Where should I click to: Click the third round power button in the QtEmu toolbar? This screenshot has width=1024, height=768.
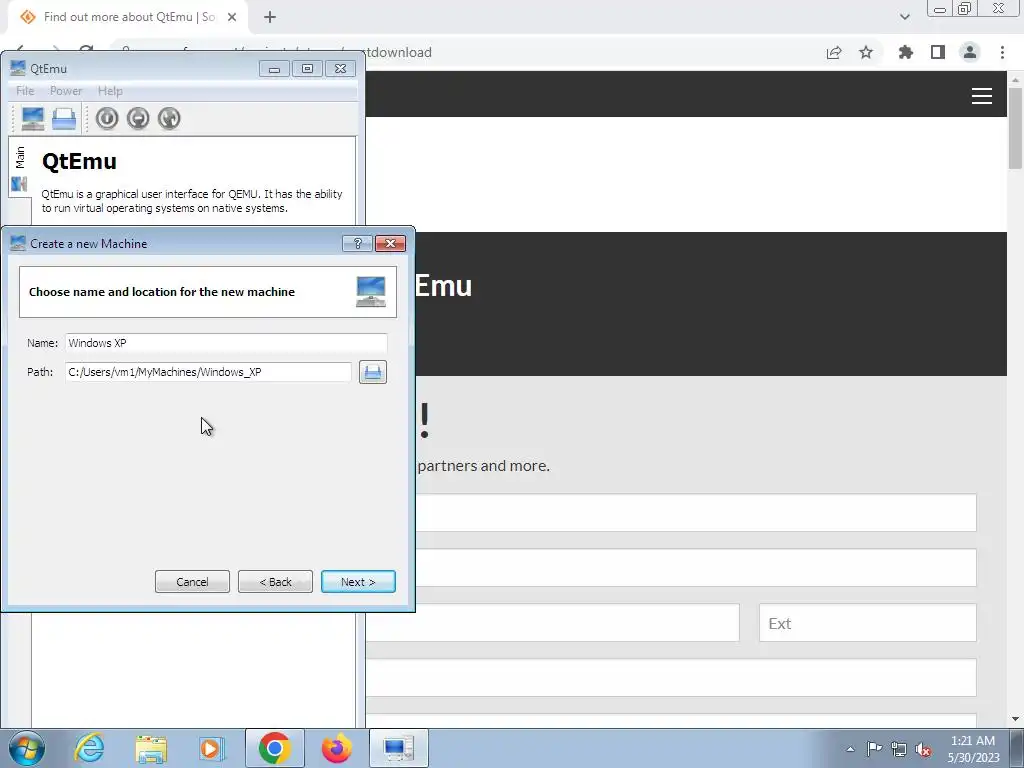pos(169,118)
